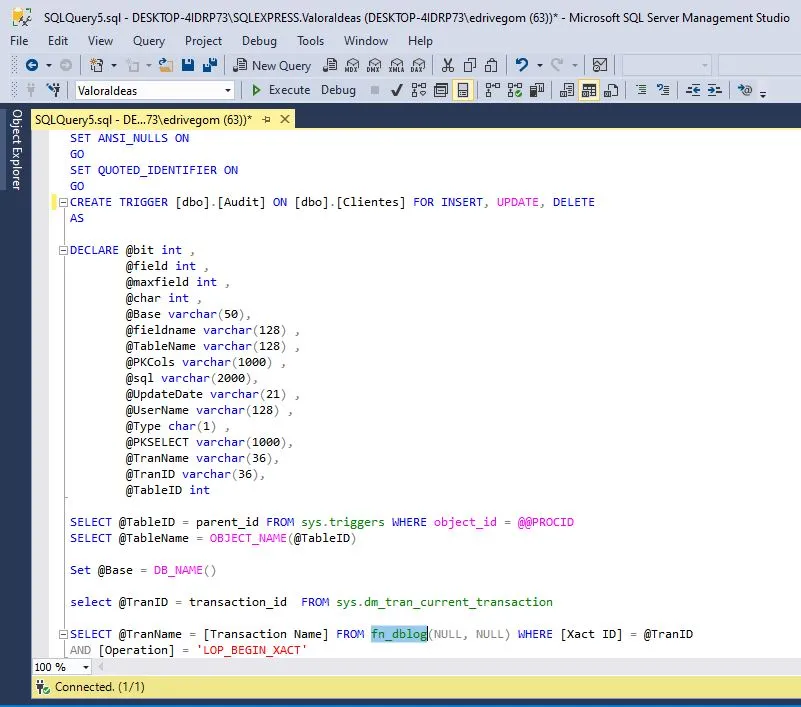Open the Query Options icon
Screen dimensions: 801x707
(x=440, y=90)
